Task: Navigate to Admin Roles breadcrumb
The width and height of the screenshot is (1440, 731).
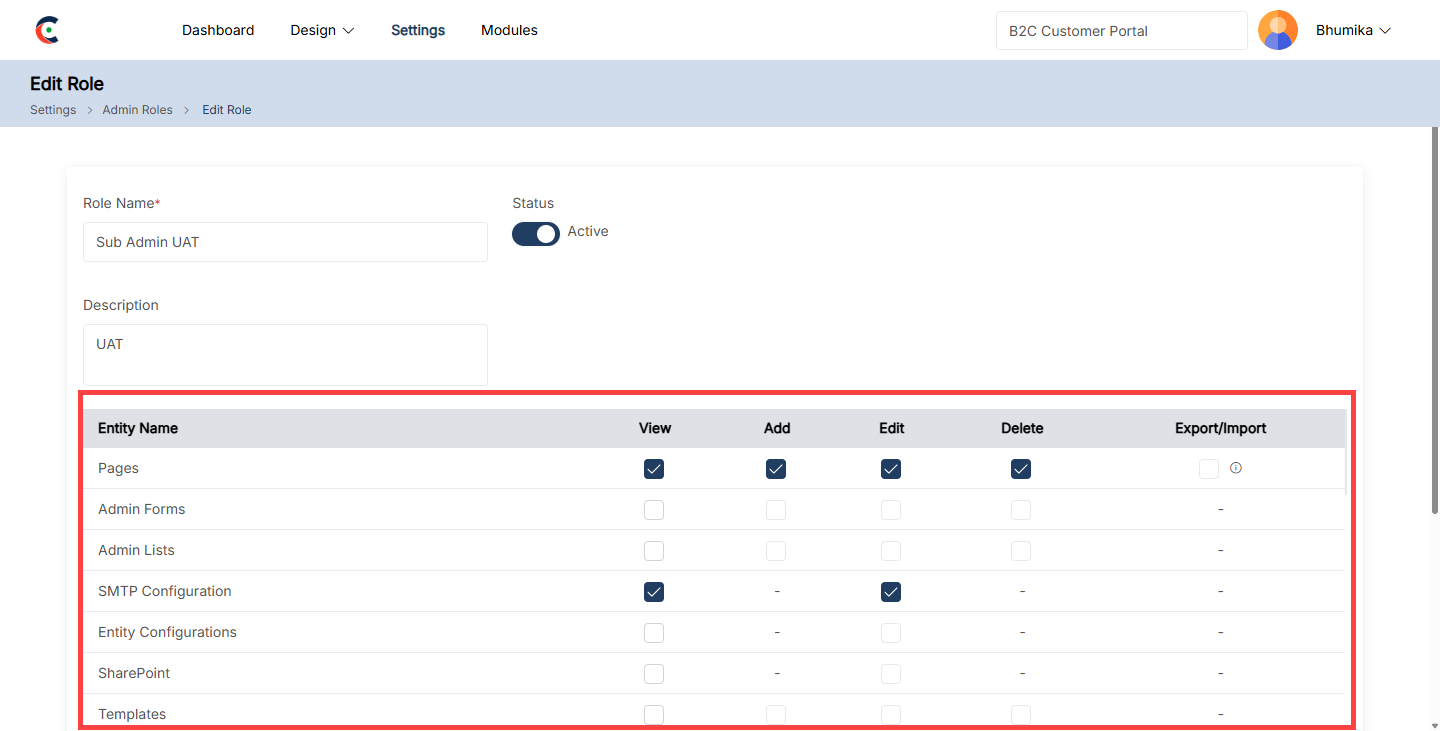Action: coord(137,110)
